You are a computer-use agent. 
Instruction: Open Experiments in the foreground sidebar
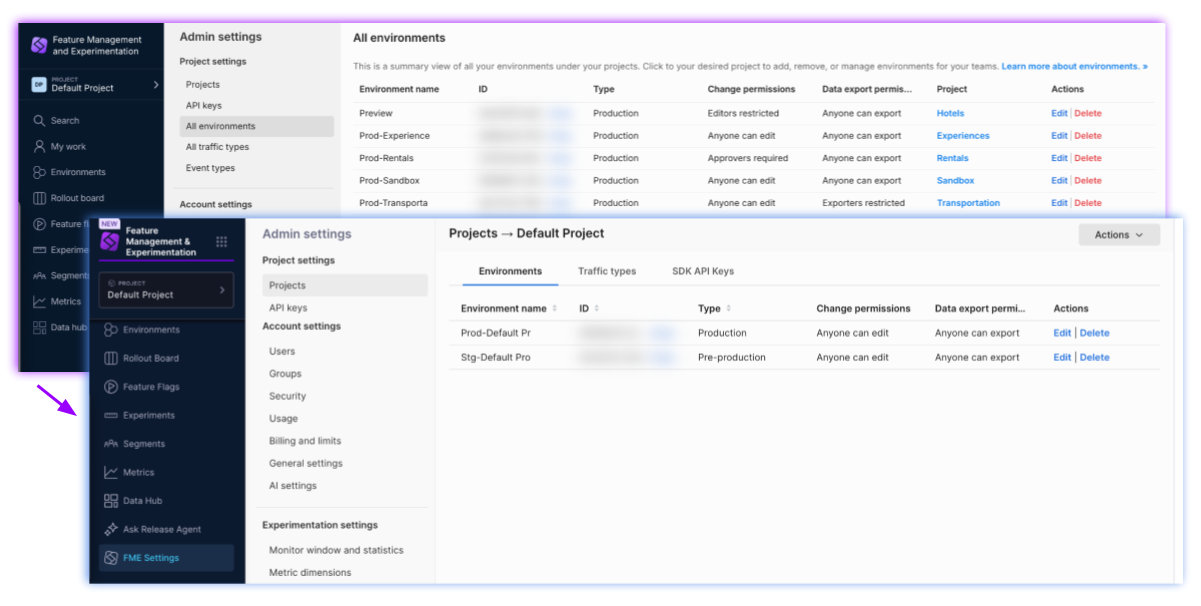(x=148, y=415)
